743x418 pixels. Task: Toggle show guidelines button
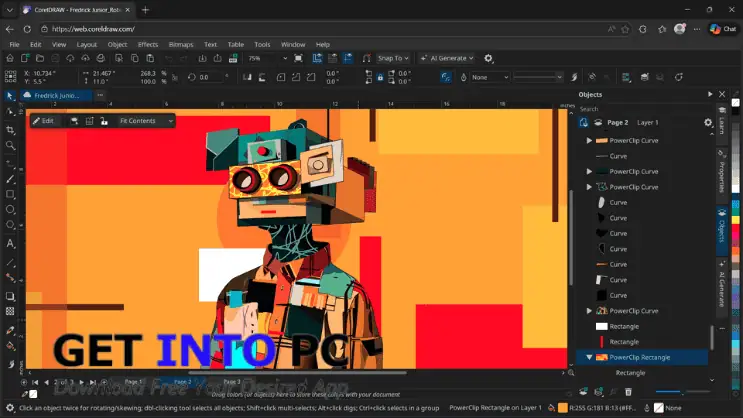pyautogui.click(x=348, y=58)
